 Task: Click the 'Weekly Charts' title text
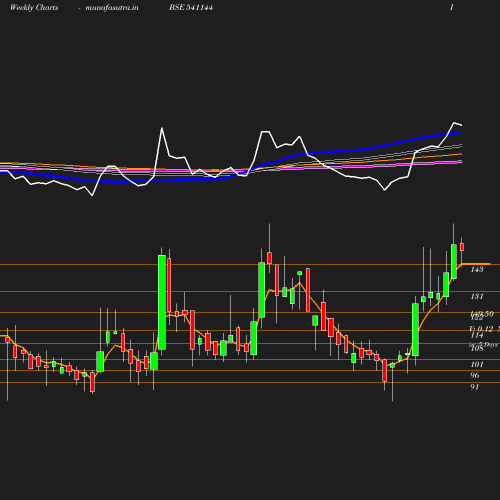coord(34,8)
